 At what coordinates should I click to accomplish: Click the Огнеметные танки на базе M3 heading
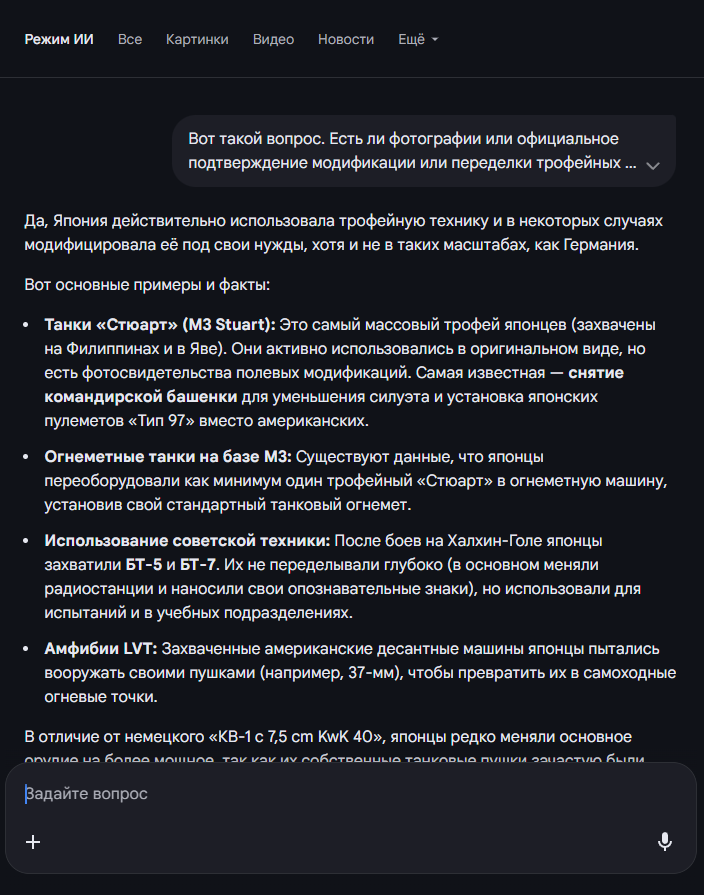click(168, 457)
